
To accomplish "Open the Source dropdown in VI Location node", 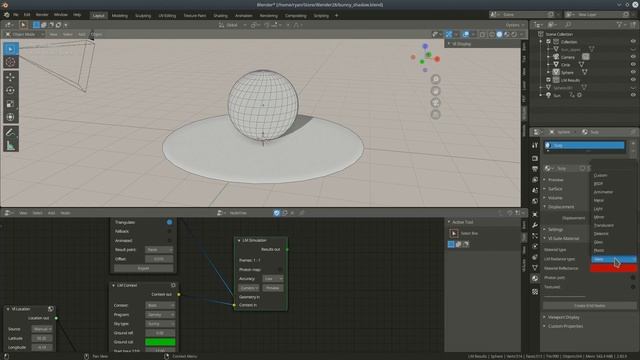I will pyautogui.click(x=42, y=329).
